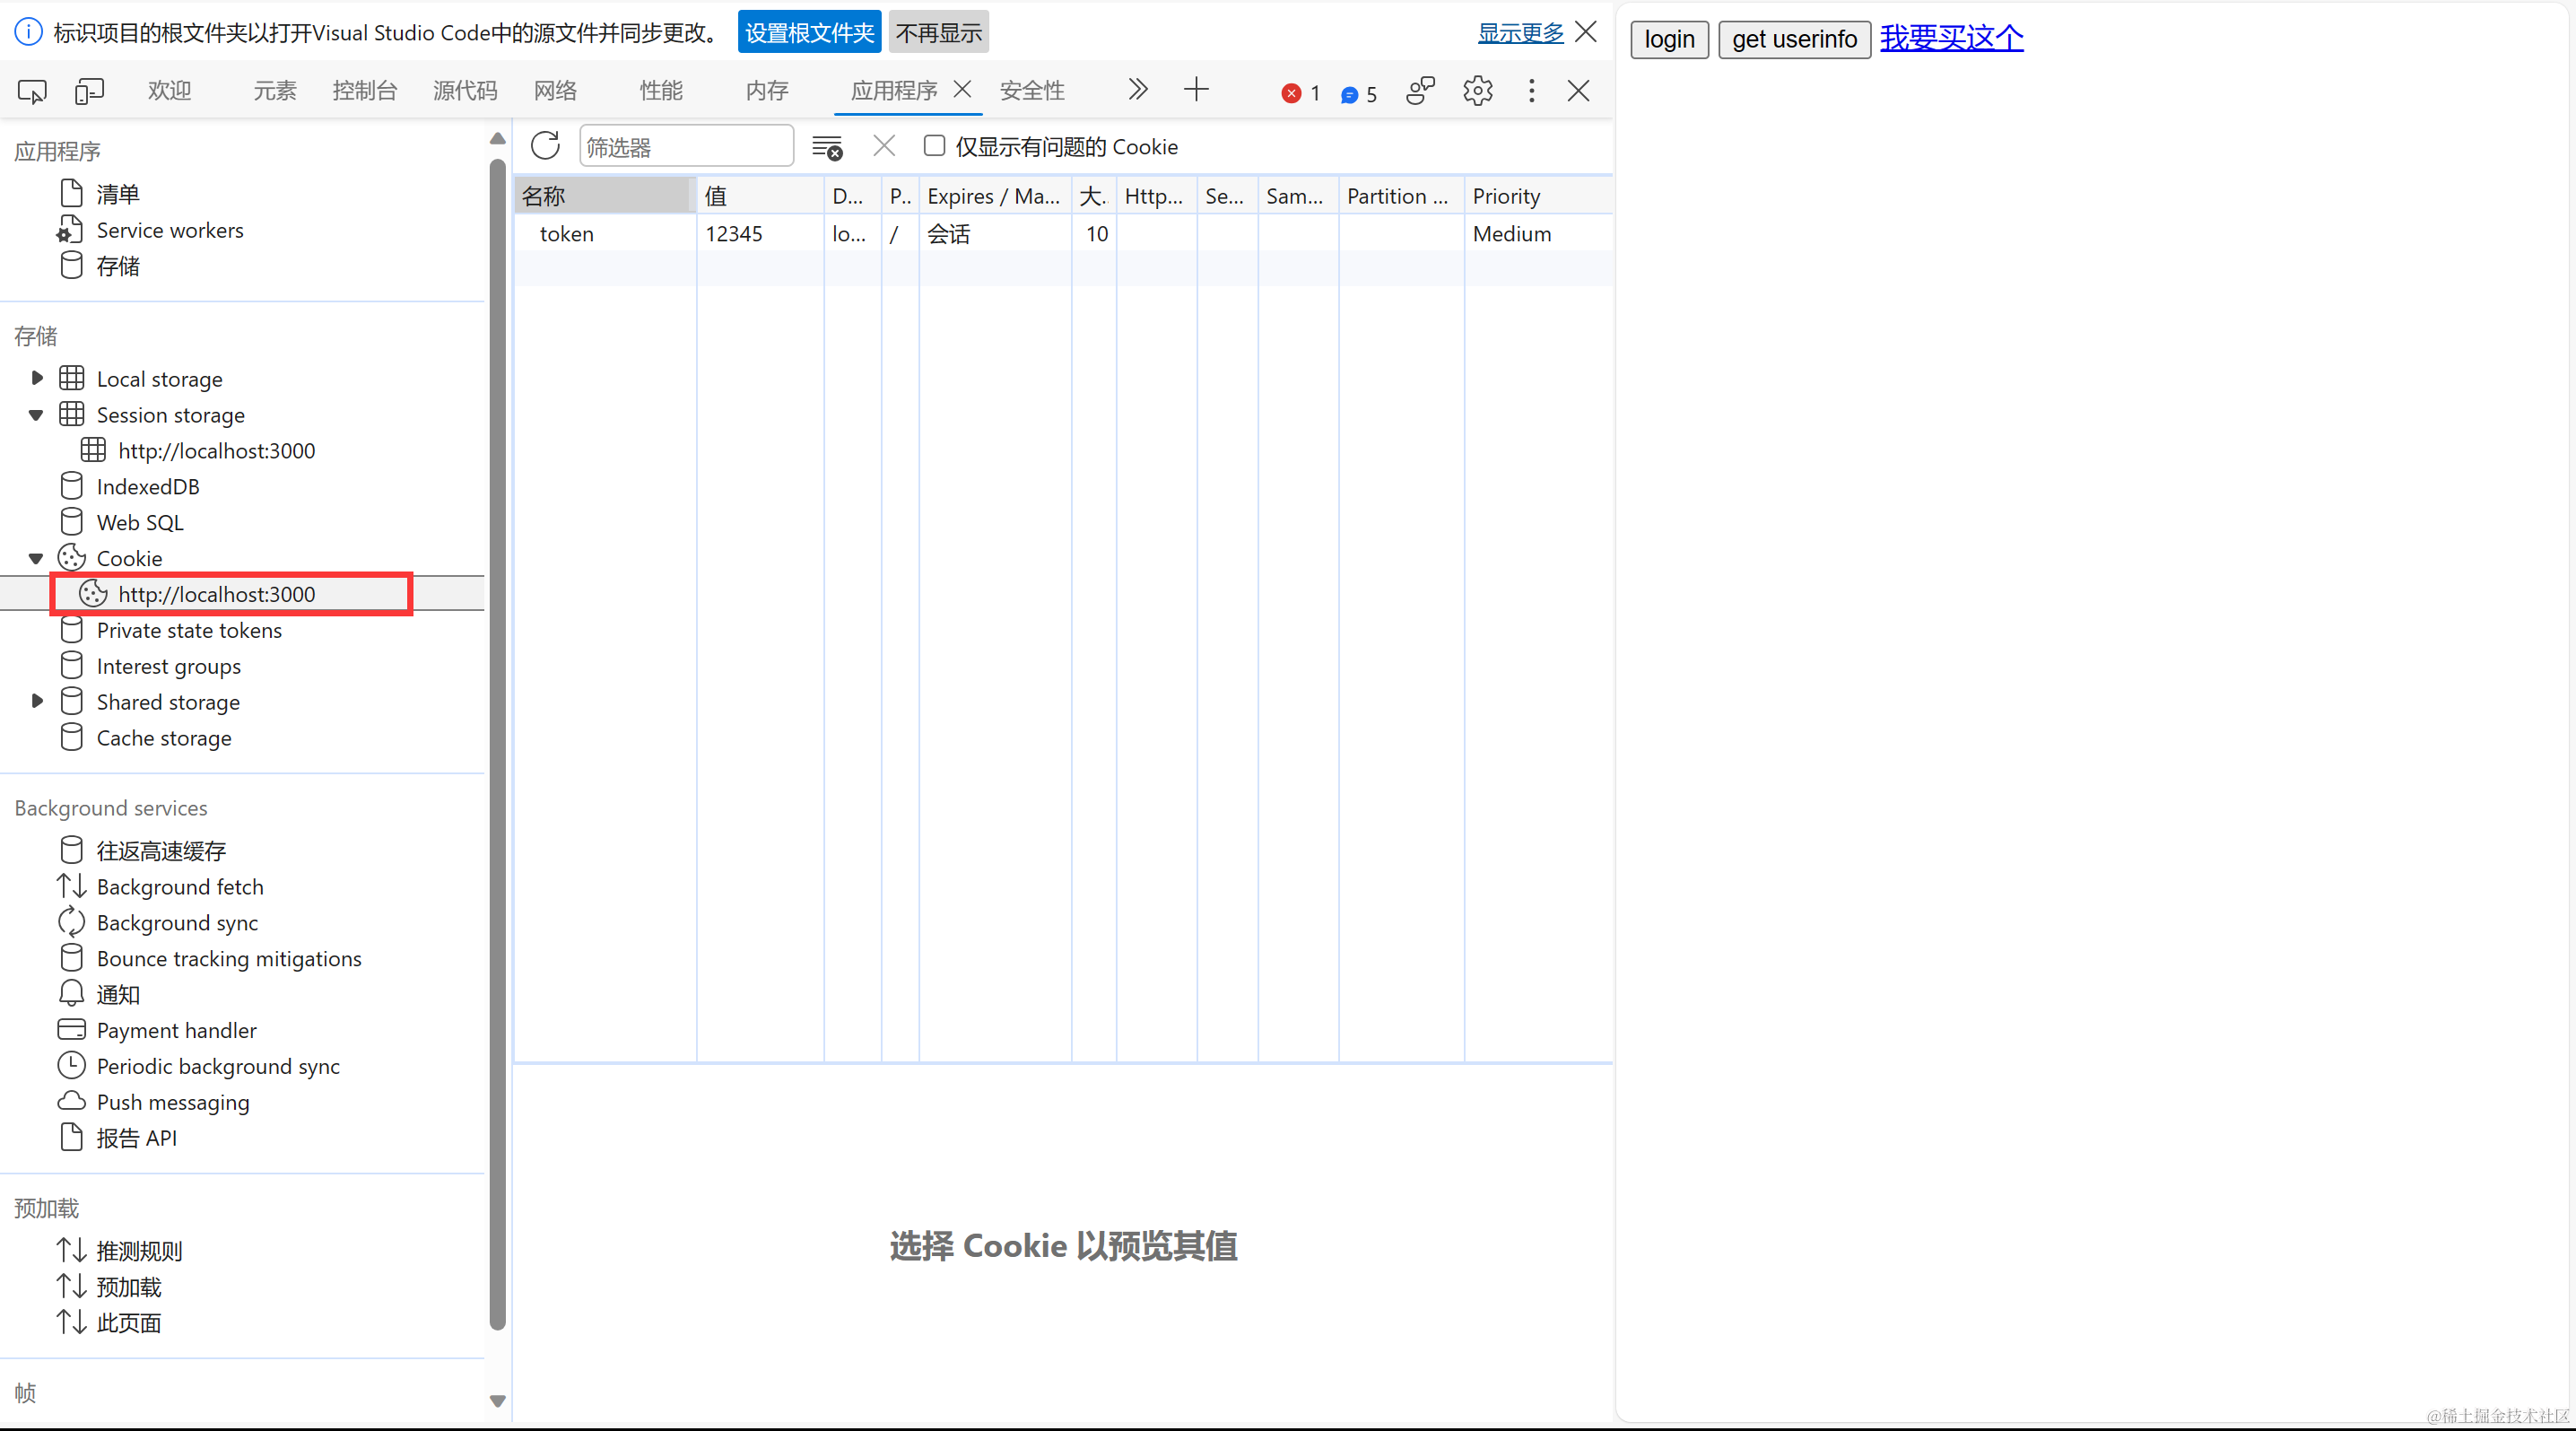Switch to the 欢迎 tab
Viewport: 2576px width, 1431px height.
click(169, 91)
